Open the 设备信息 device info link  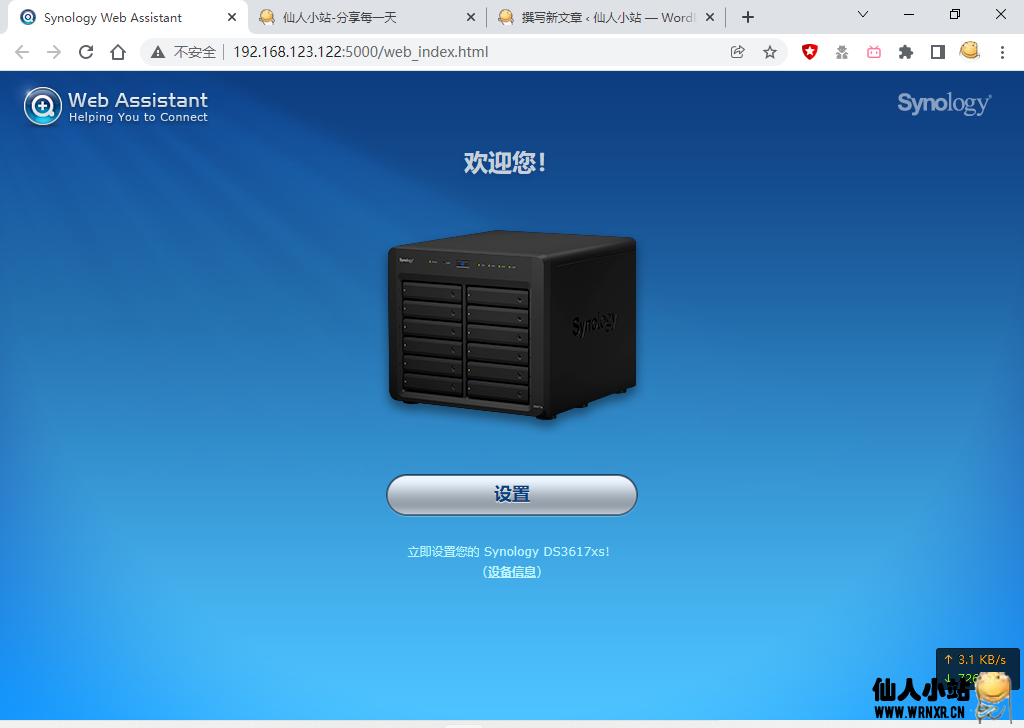pos(512,572)
